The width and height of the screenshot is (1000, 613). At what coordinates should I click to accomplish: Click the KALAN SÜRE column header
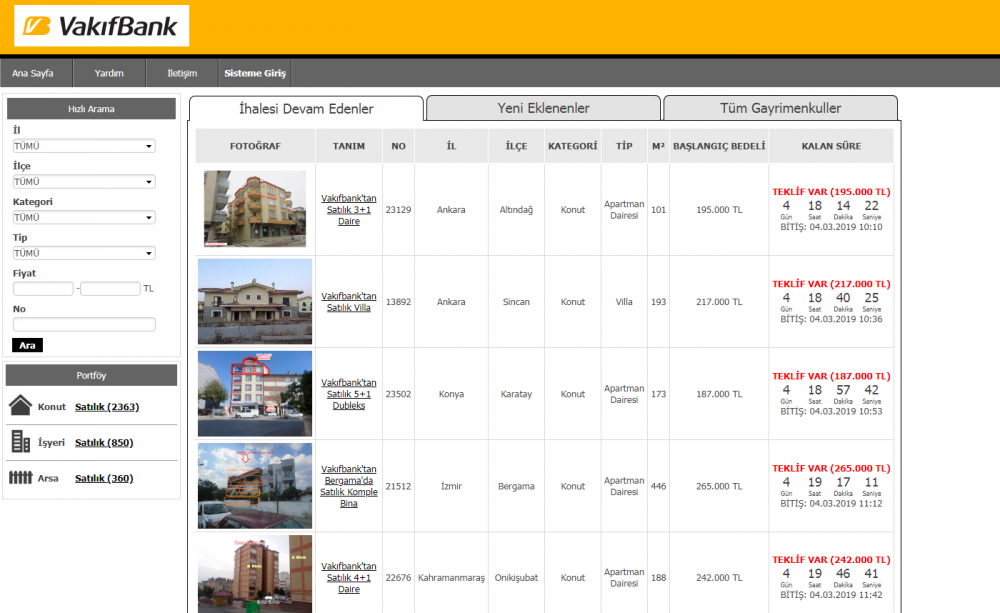tap(832, 146)
